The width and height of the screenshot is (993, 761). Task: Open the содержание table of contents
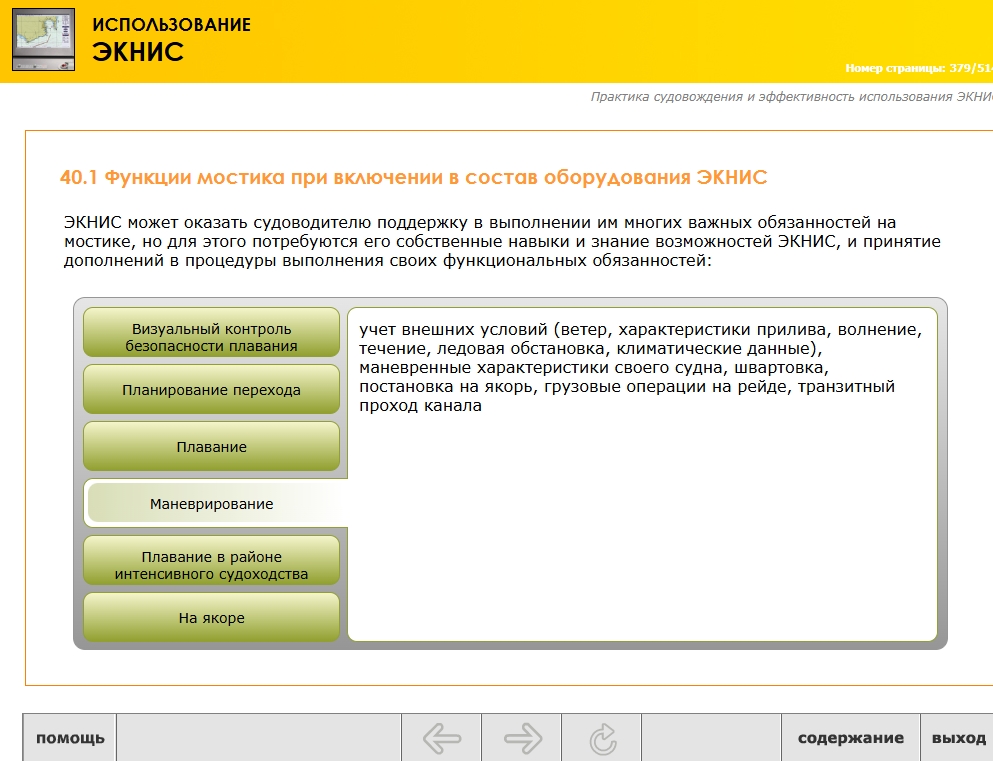[x=851, y=738]
